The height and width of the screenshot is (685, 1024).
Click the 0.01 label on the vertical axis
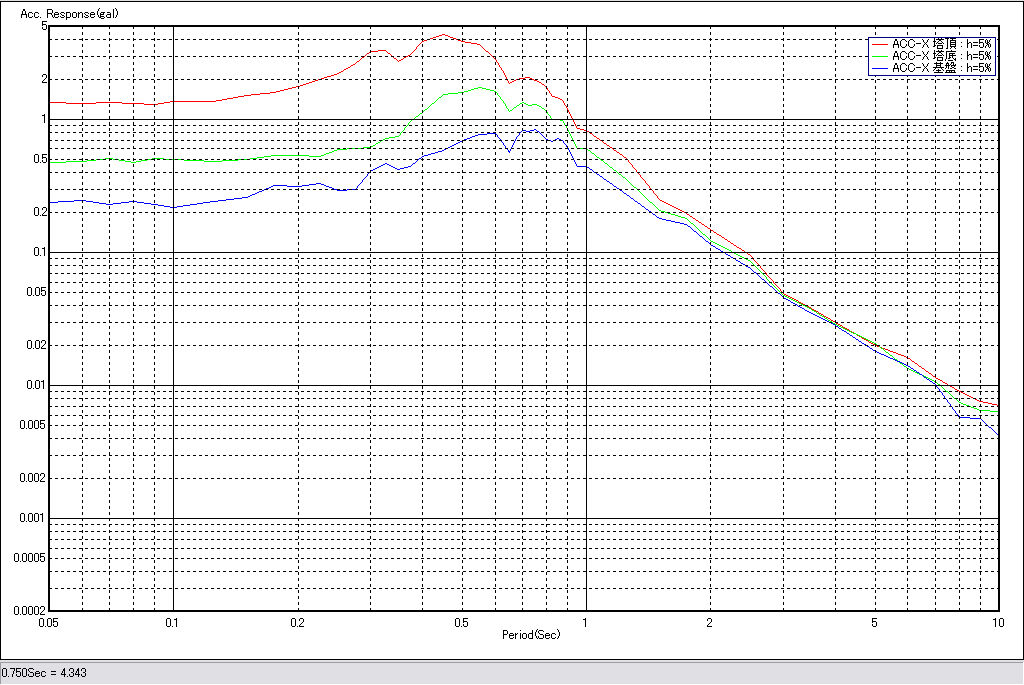click(x=33, y=385)
